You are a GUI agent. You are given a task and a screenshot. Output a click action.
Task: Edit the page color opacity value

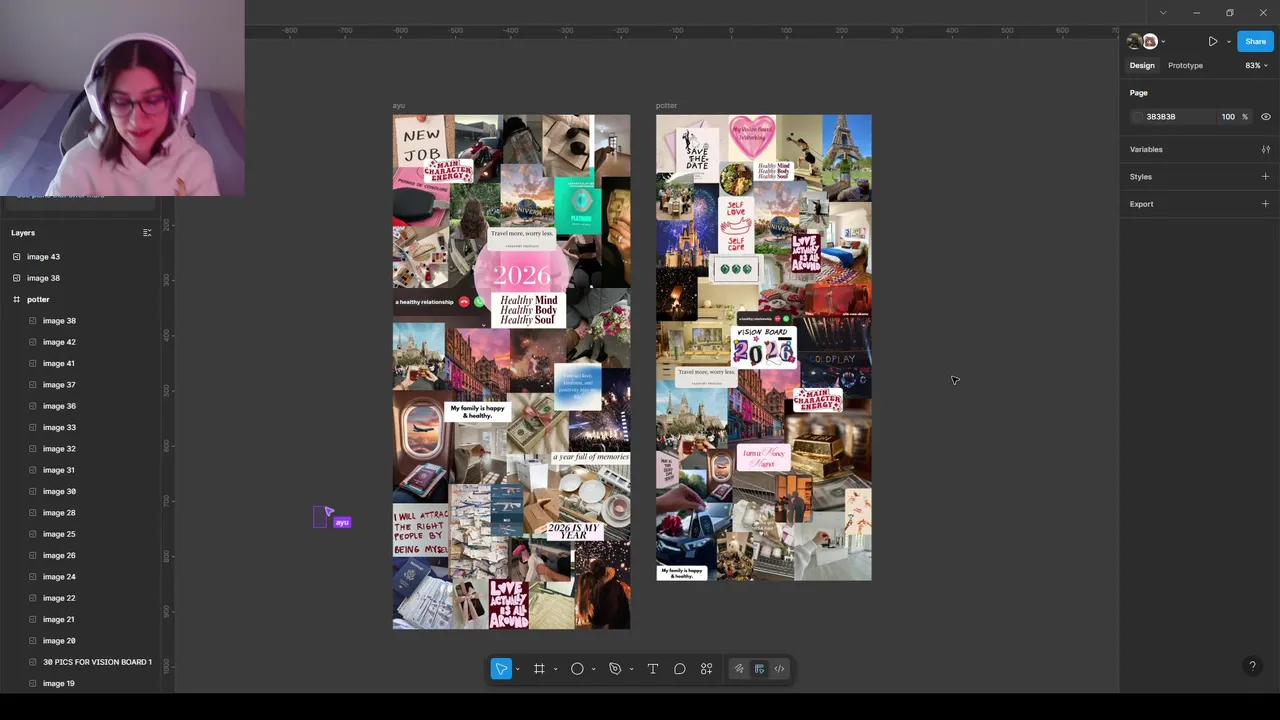pyautogui.click(x=1228, y=117)
